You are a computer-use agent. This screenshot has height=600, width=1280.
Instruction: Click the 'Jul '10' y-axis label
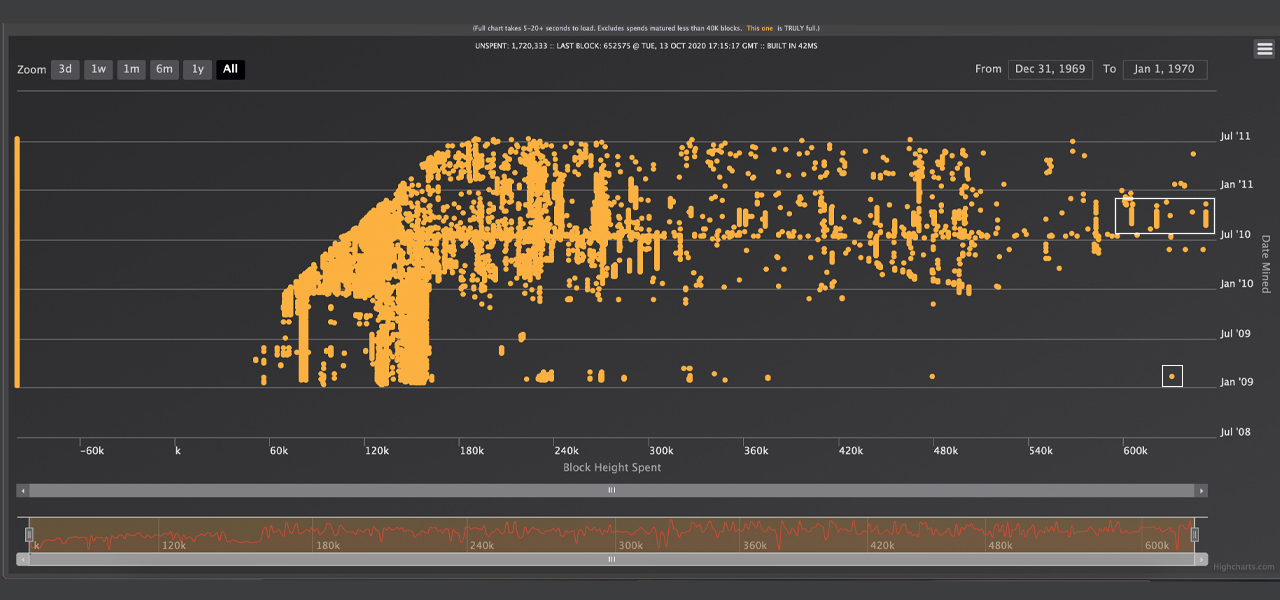point(1236,235)
